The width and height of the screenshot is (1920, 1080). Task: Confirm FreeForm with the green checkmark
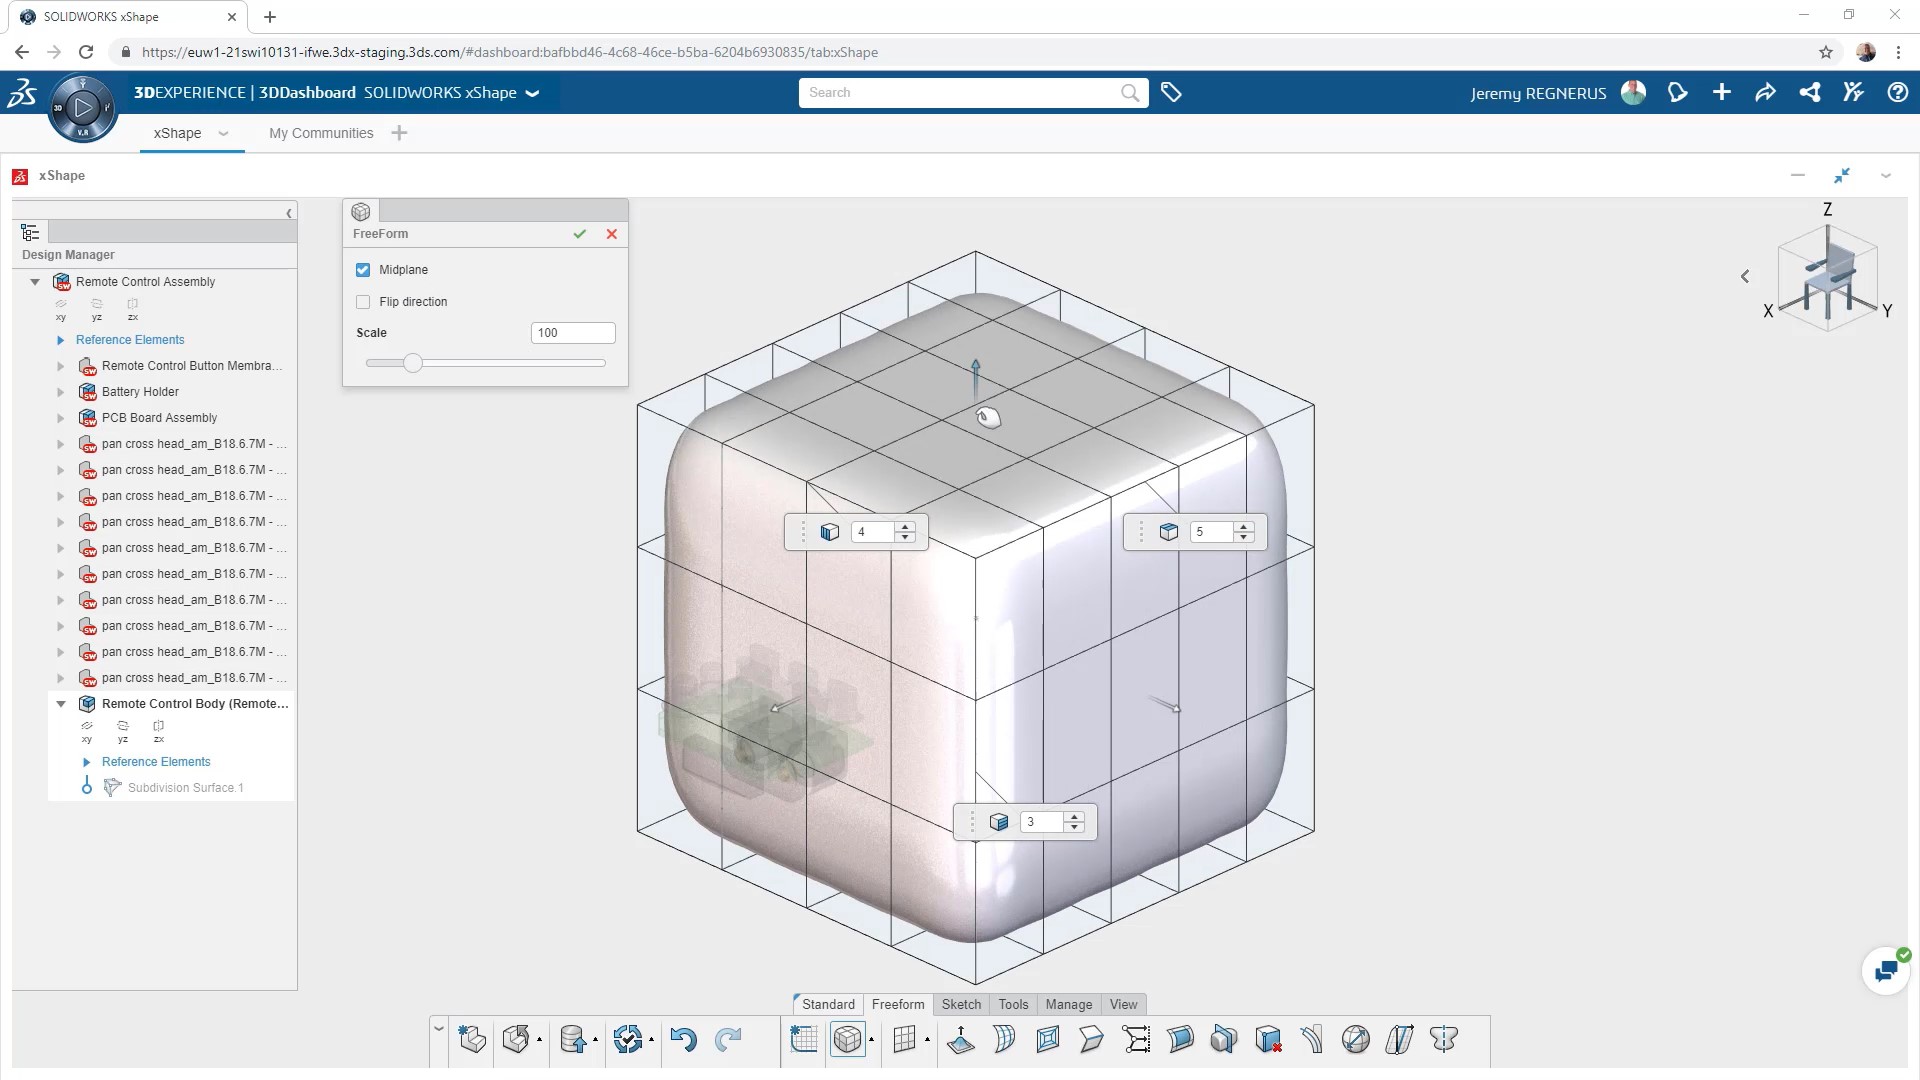(580, 233)
